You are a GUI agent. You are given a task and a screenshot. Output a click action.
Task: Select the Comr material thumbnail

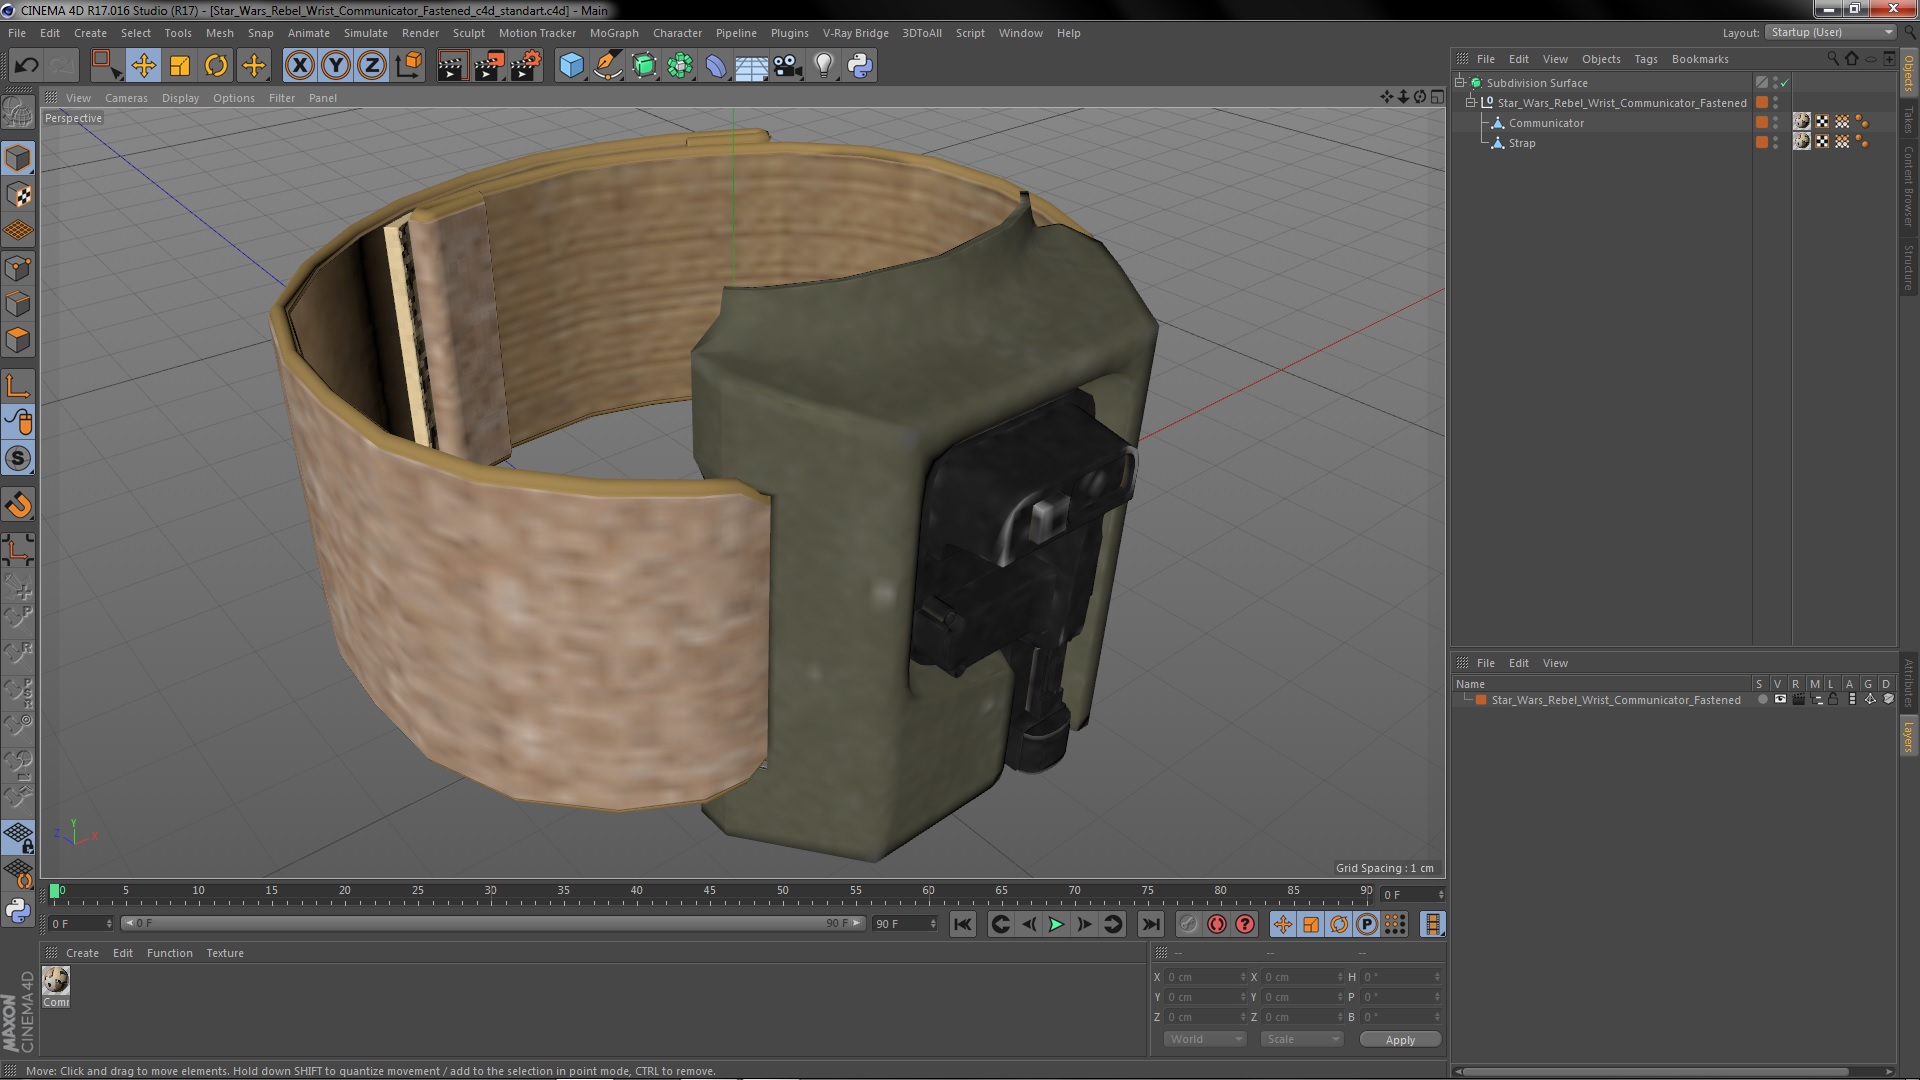point(56,986)
